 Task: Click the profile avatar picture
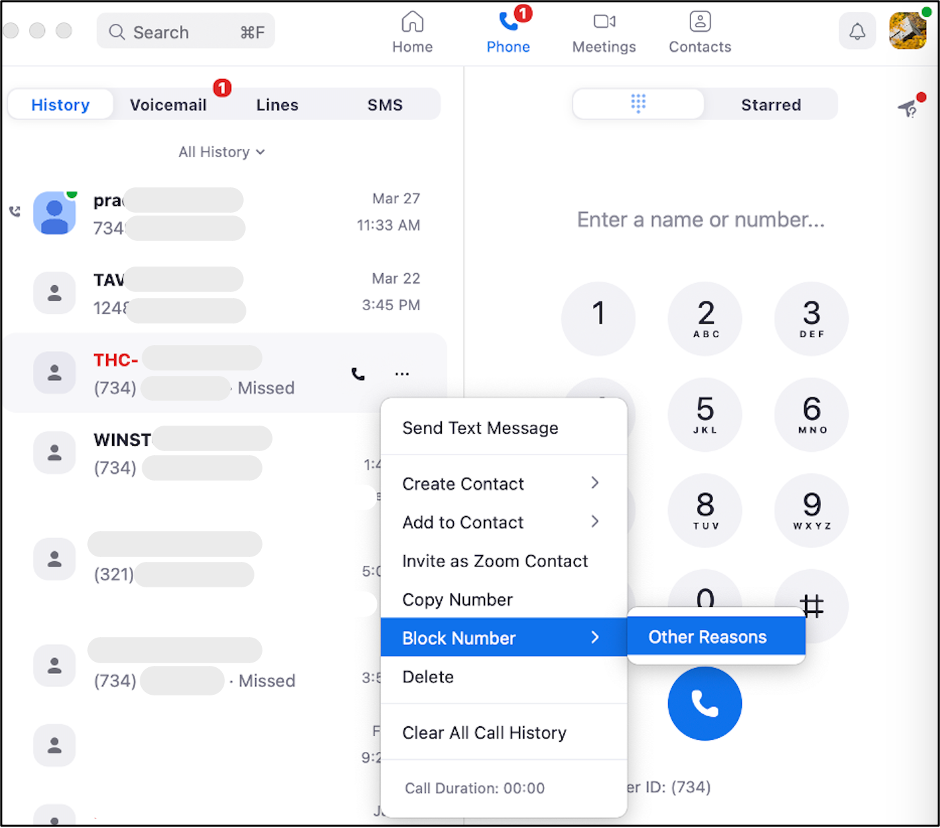tap(907, 31)
